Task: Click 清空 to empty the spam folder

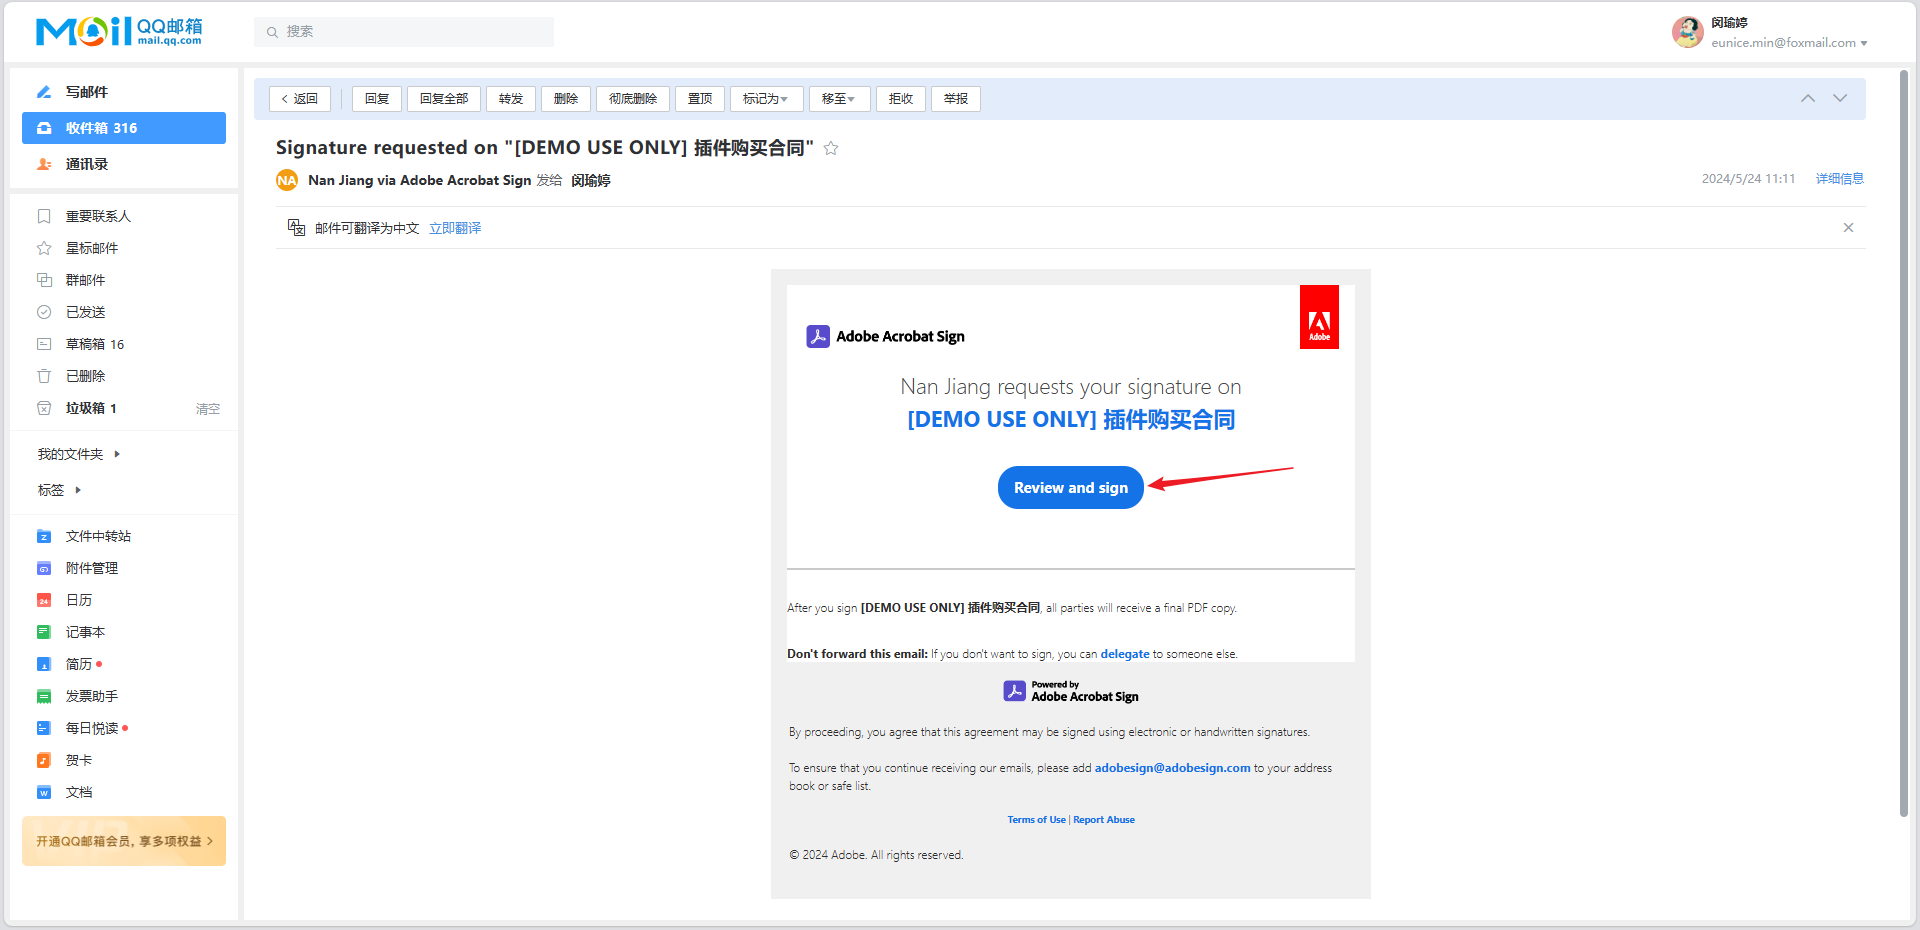Action: [208, 409]
